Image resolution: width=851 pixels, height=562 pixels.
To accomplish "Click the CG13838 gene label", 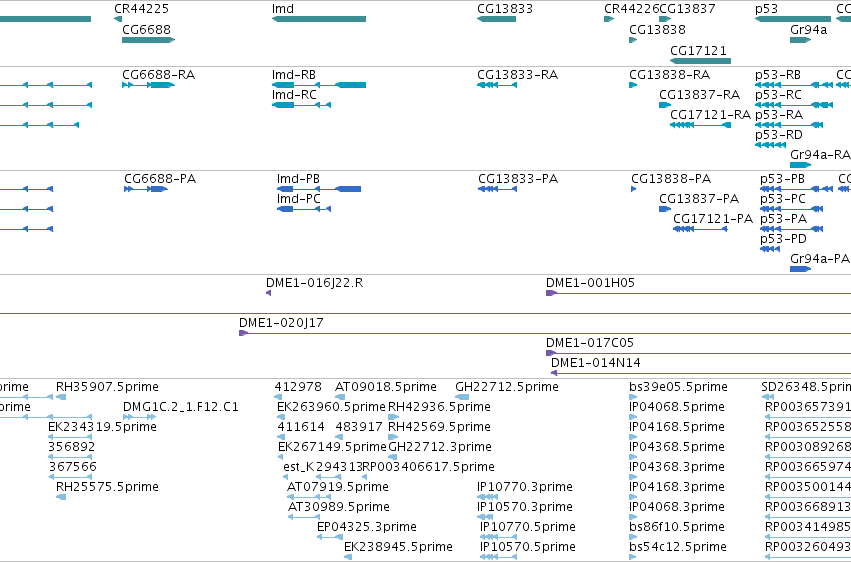I will click(657, 29).
